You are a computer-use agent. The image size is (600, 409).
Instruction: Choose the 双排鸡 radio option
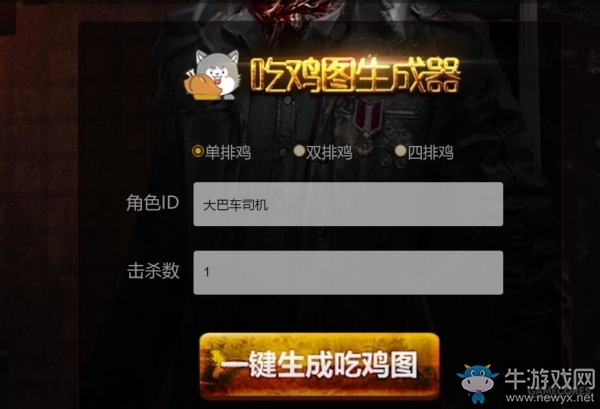[x=299, y=151]
